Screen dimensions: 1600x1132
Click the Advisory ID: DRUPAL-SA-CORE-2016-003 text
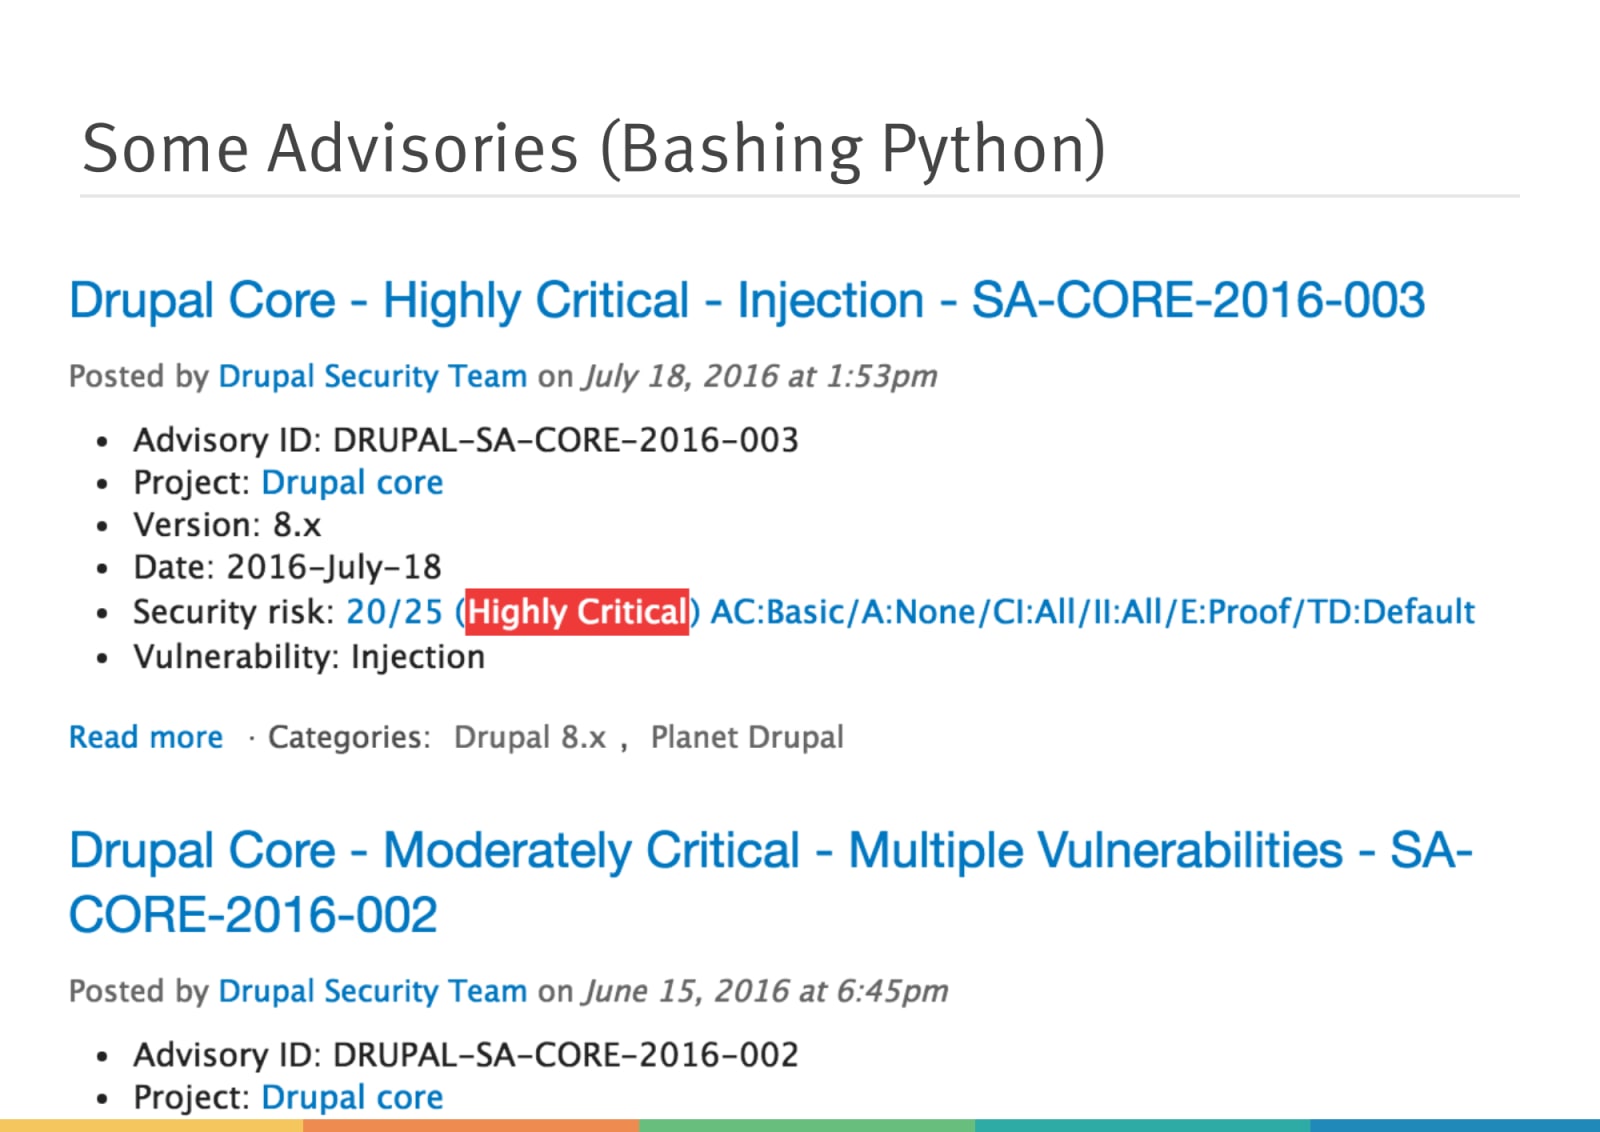click(x=466, y=440)
